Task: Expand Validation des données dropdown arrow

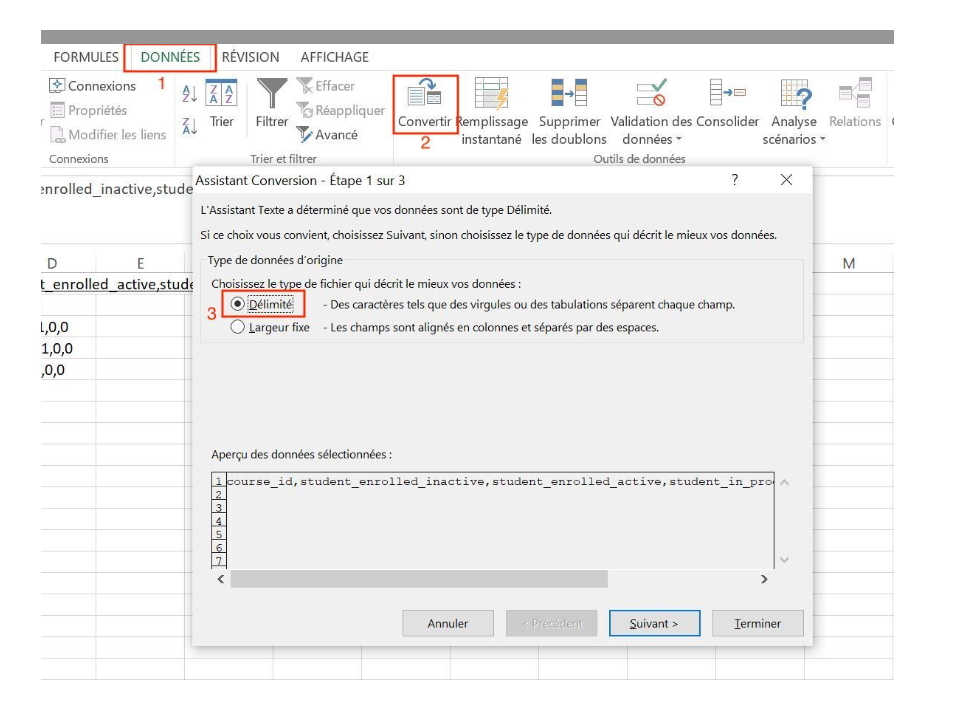Action: click(x=679, y=140)
